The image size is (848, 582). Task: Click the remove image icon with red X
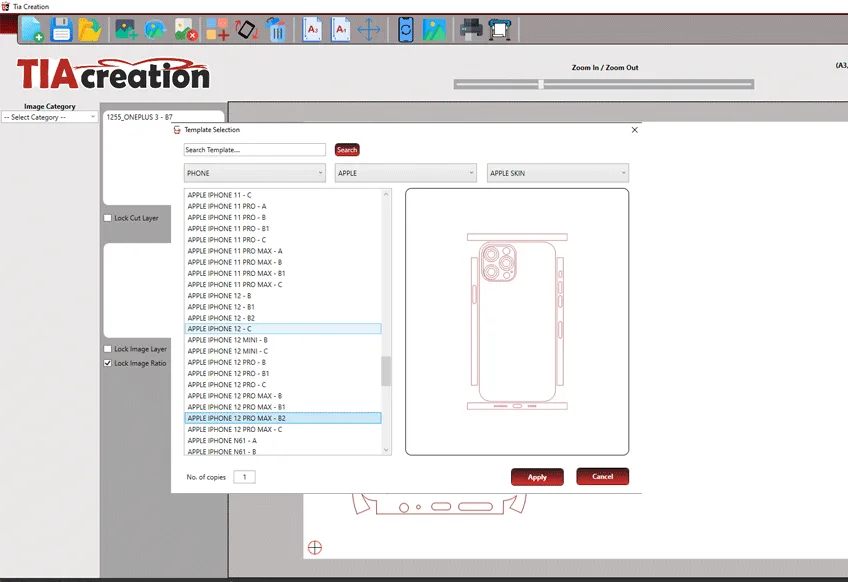click(186, 29)
